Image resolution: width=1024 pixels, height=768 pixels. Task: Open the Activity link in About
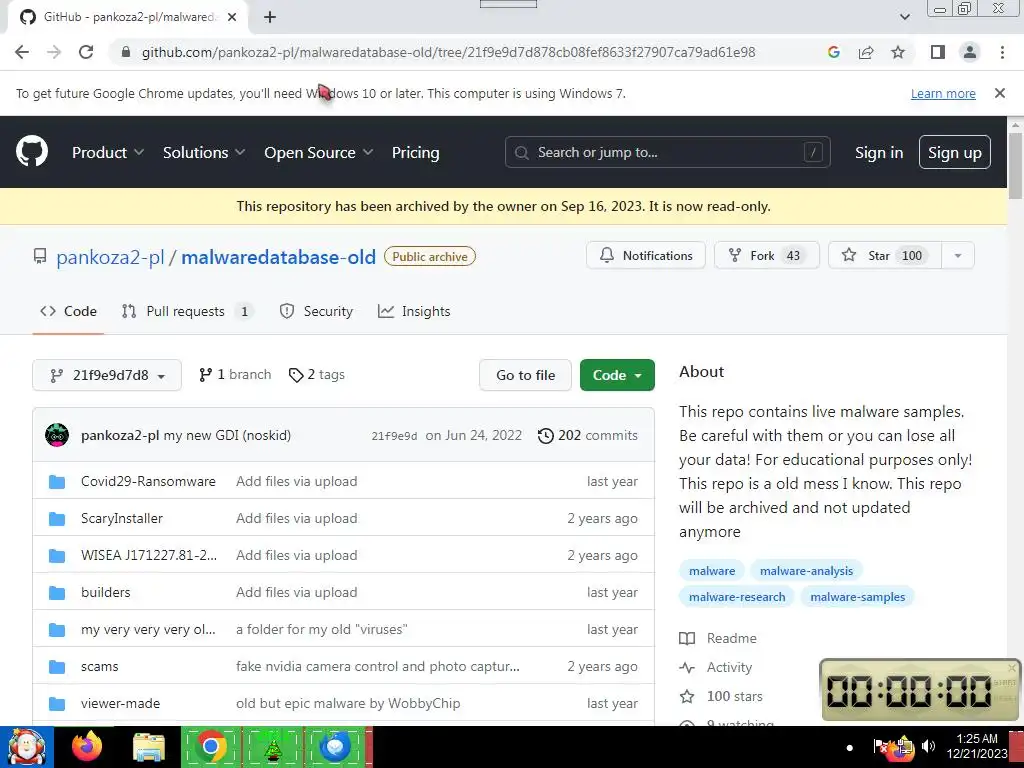[716, 667]
